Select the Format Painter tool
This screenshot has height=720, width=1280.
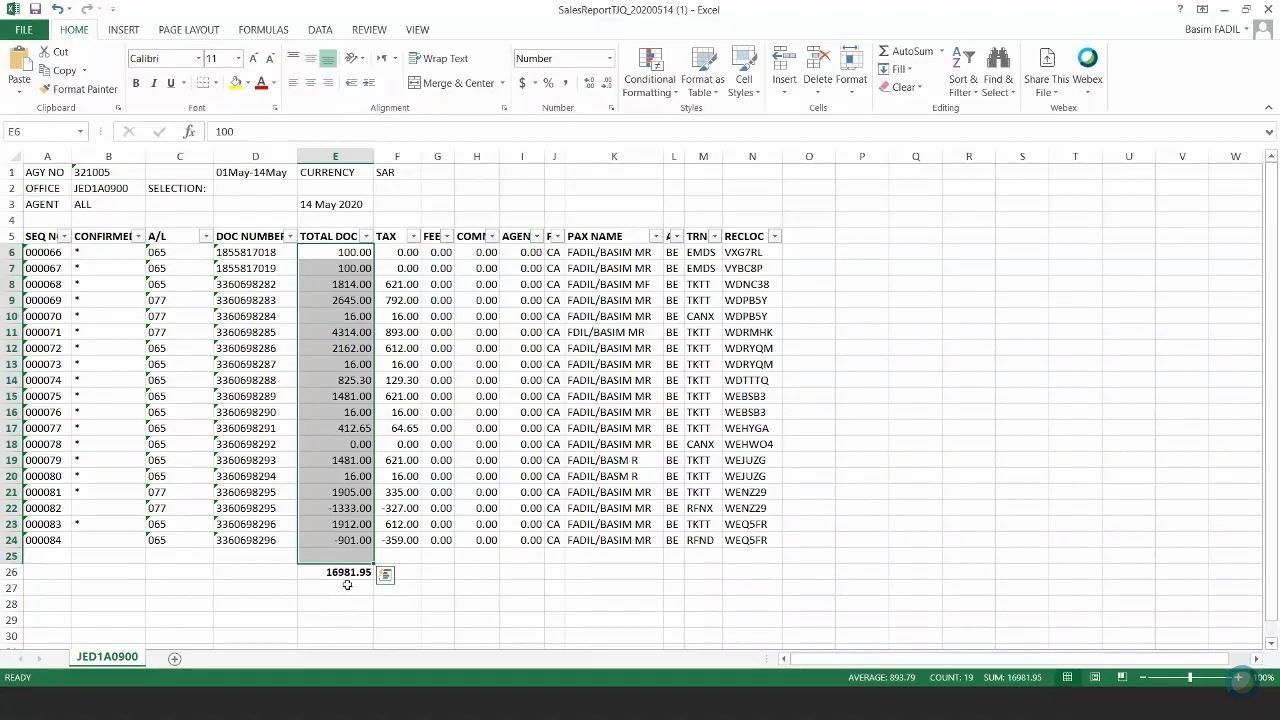point(78,89)
